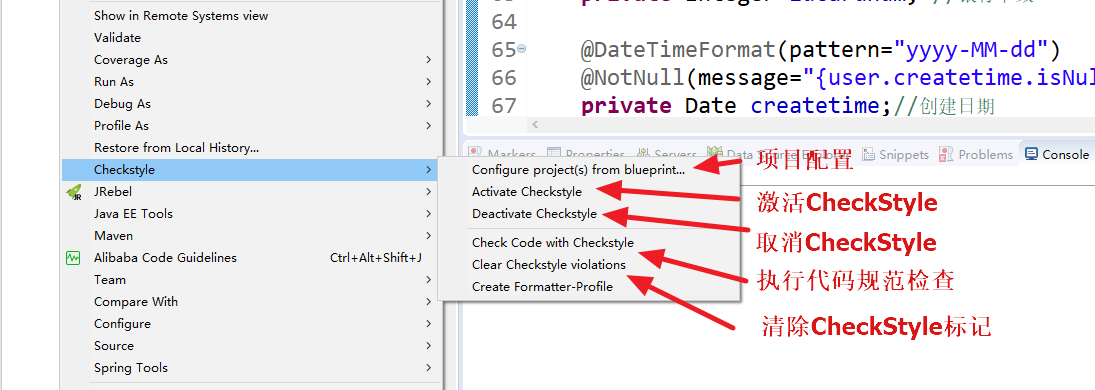Screen dimensions: 1095x390
Task: Click the Console tab monitor icon
Action: (1031, 154)
